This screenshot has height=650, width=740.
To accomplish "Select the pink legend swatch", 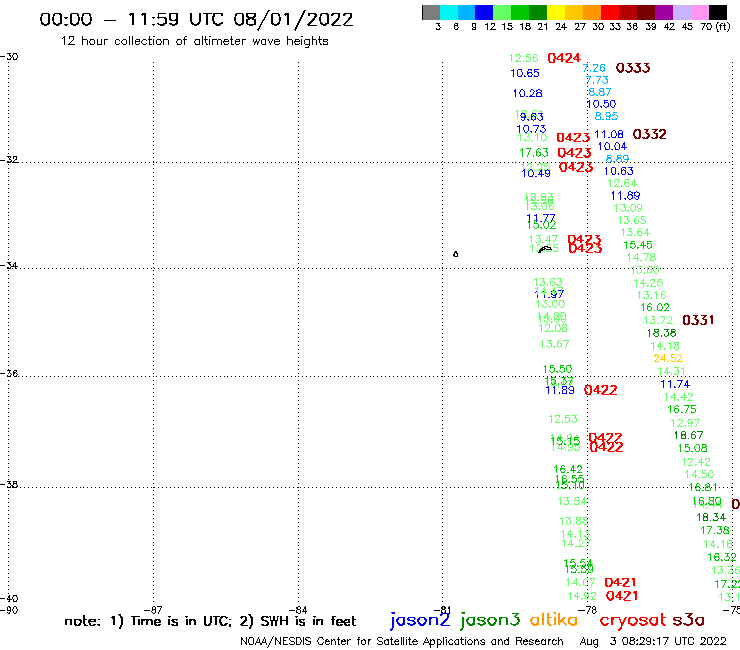I will click(x=699, y=12).
